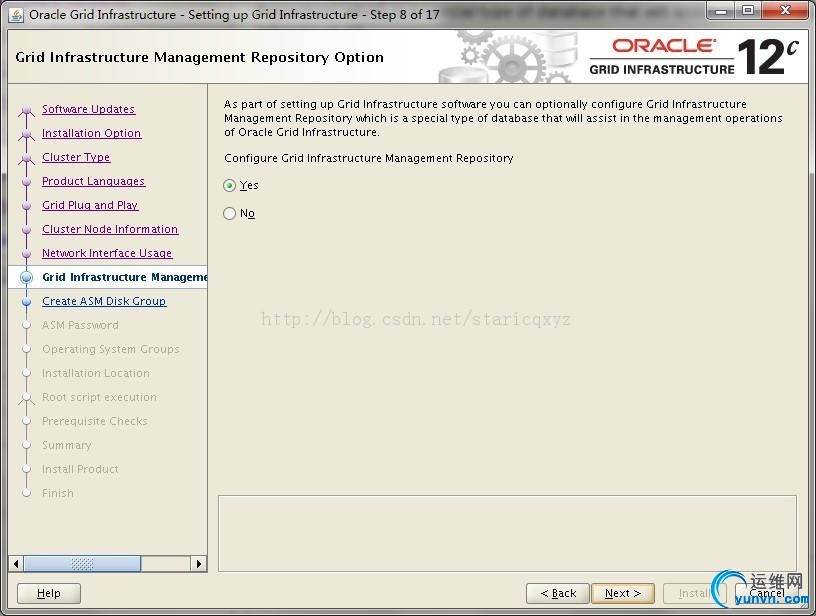Select the Yes radio button
This screenshot has height=616, width=816.
230,186
